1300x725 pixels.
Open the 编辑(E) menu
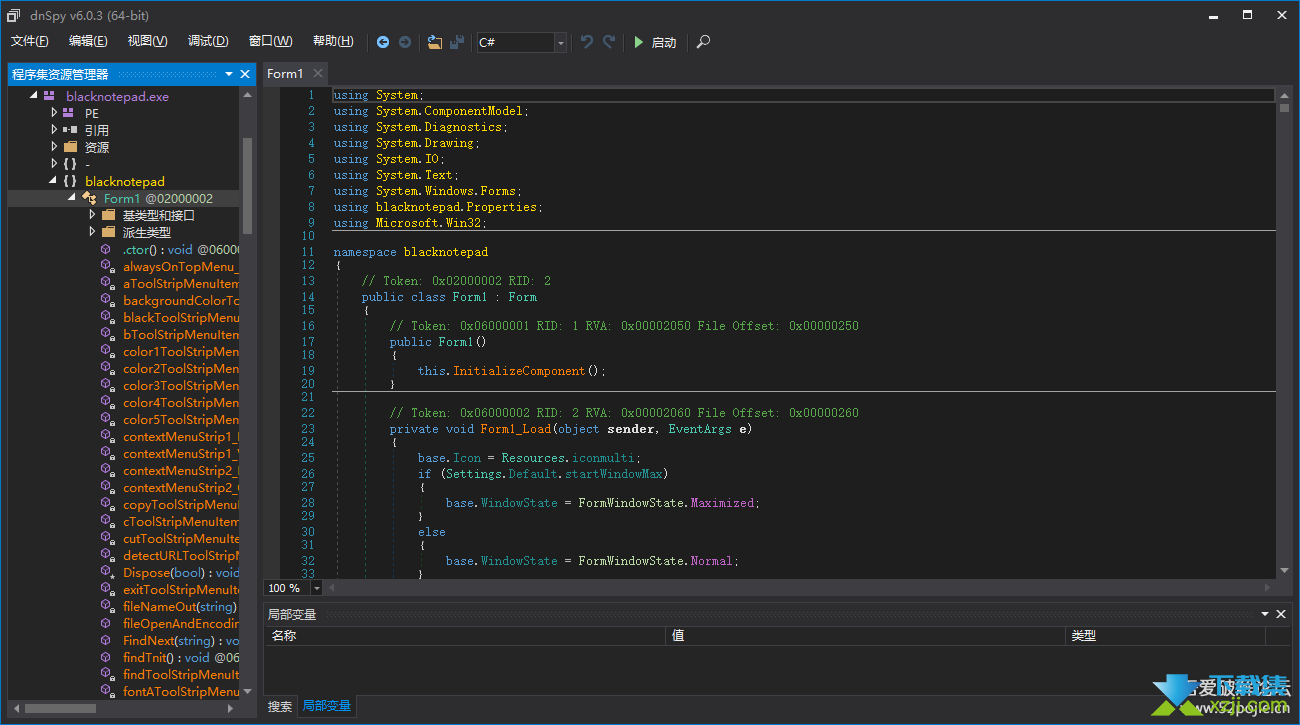click(88, 41)
